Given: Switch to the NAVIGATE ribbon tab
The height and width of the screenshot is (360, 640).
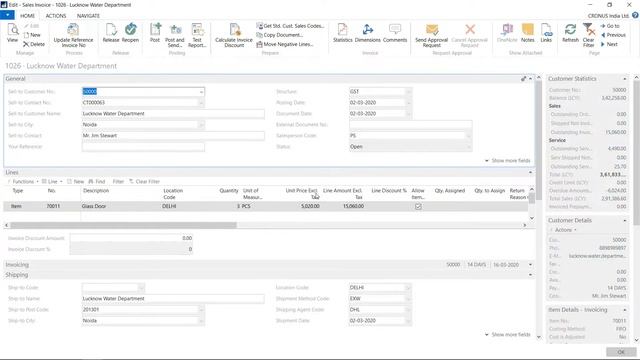Looking at the screenshot, I should point(88,16).
